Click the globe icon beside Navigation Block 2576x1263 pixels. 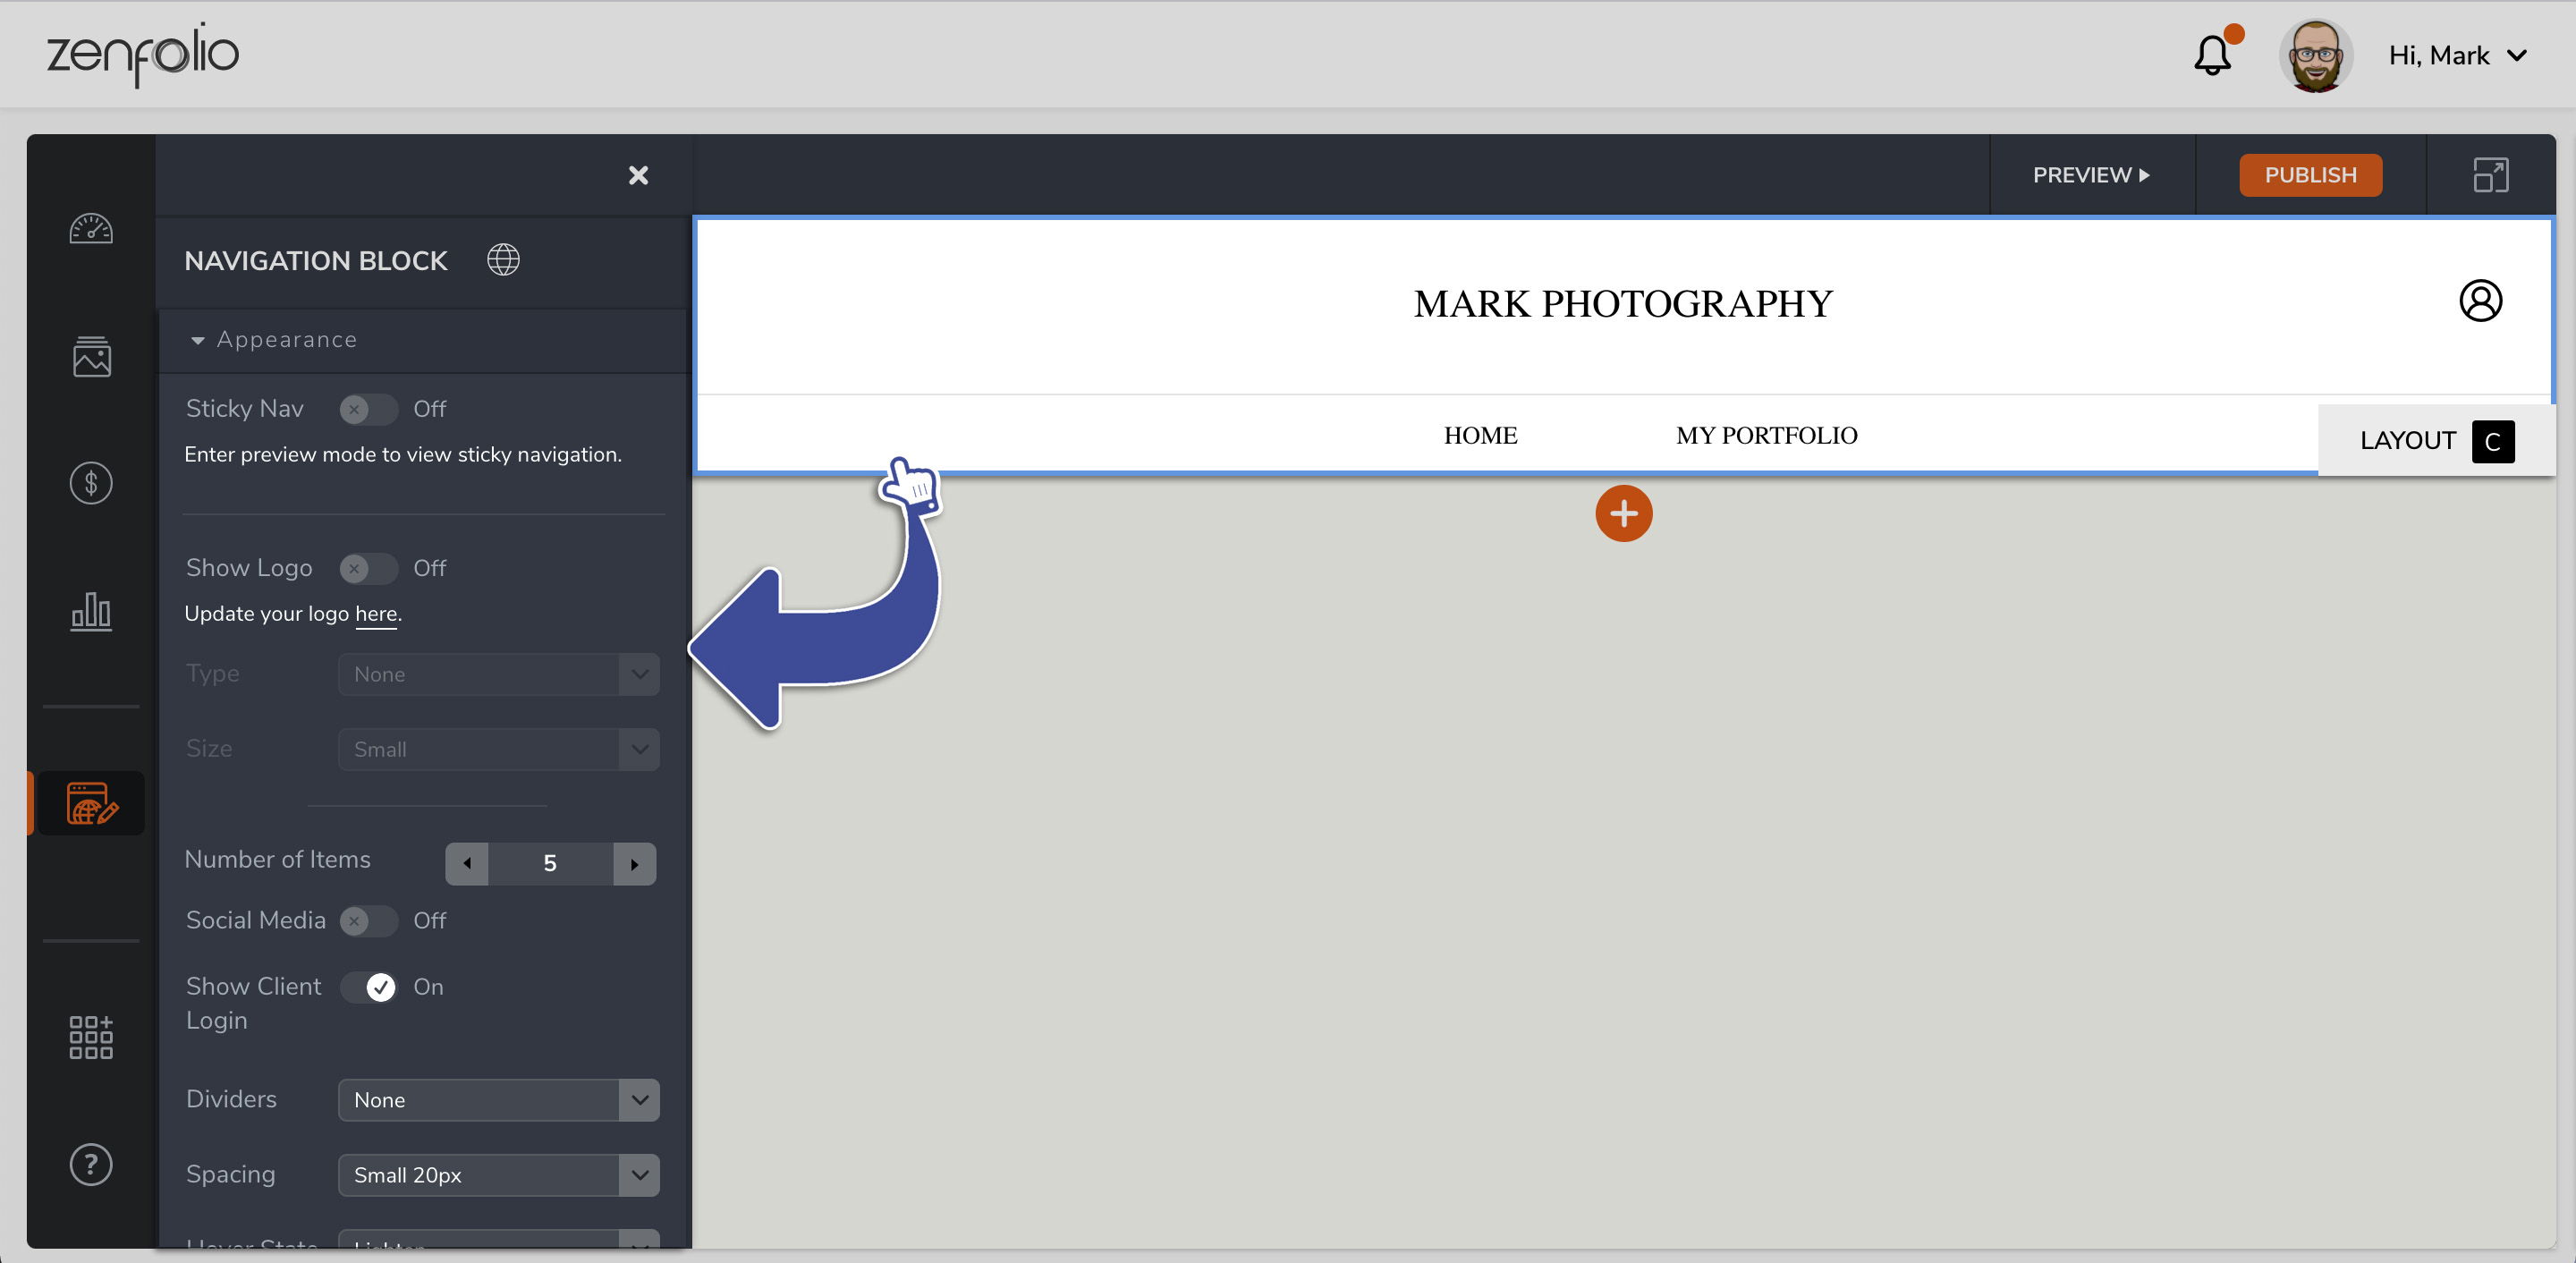coord(503,260)
